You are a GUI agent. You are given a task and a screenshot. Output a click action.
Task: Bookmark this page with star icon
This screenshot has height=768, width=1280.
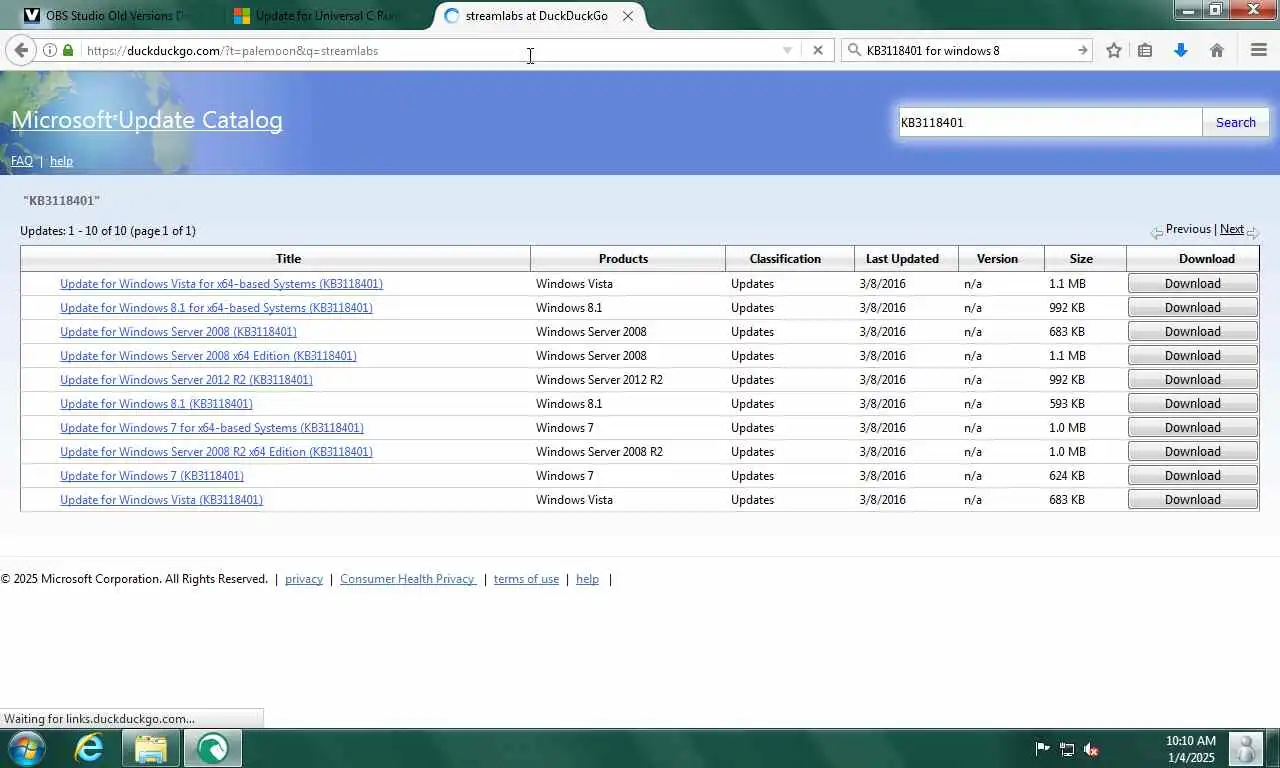1114,50
